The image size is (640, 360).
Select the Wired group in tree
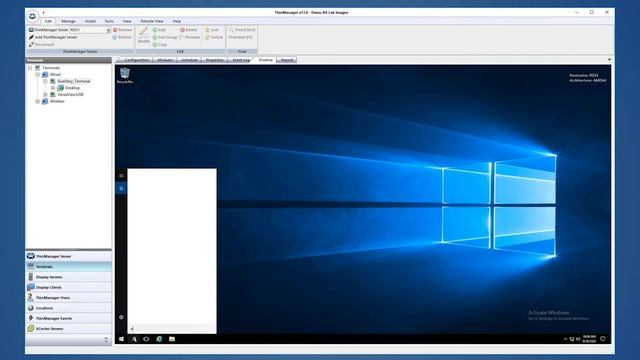click(x=55, y=75)
